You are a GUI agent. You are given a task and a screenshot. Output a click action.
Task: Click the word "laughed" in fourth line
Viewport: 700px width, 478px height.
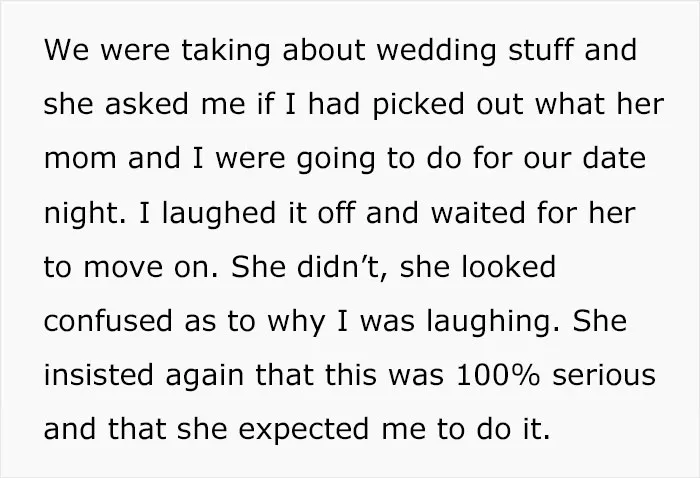point(219,215)
